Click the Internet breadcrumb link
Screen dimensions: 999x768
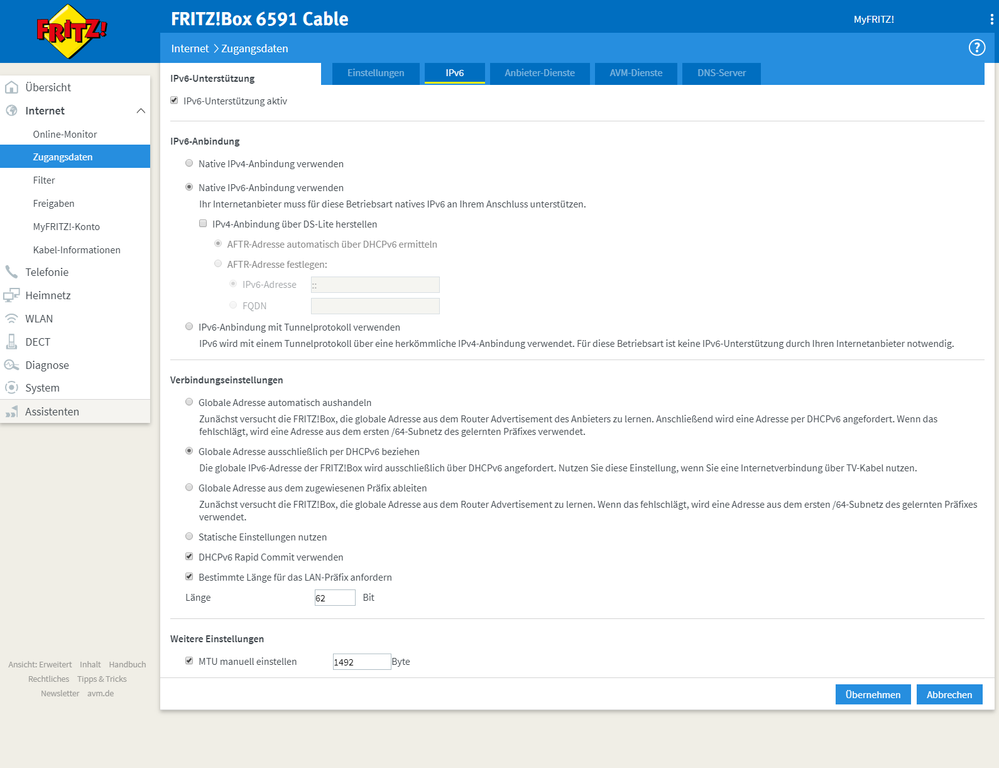click(190, 48)
